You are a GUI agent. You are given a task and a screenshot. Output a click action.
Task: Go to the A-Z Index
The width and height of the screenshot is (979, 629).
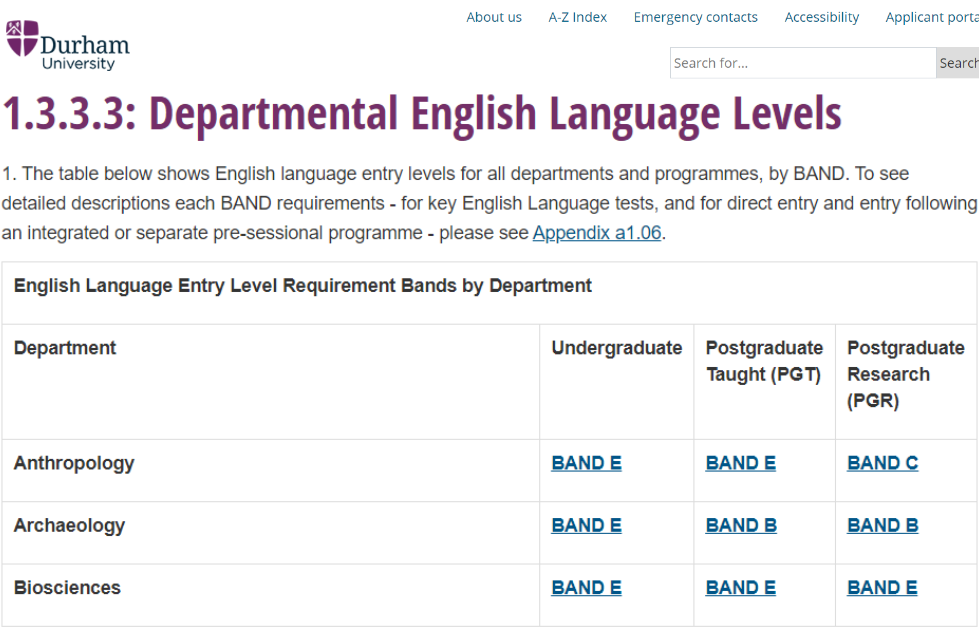click(x=578, y=17)
